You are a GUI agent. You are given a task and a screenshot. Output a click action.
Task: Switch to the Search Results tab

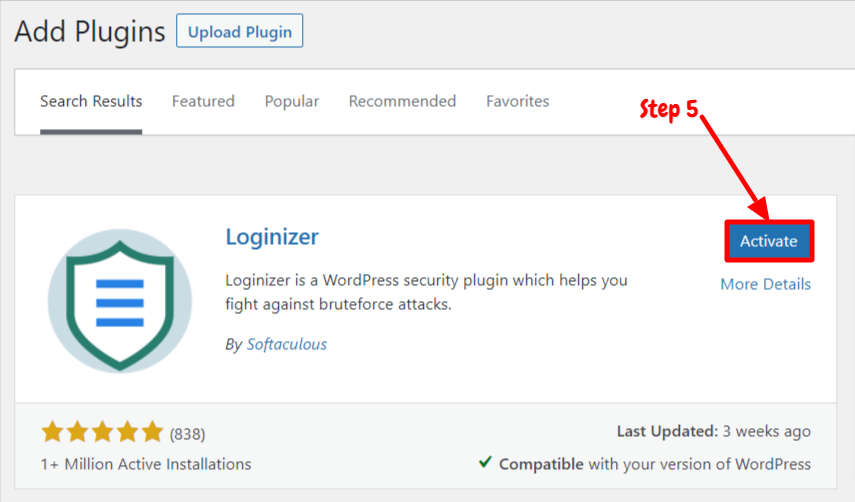tap(91, 101)
